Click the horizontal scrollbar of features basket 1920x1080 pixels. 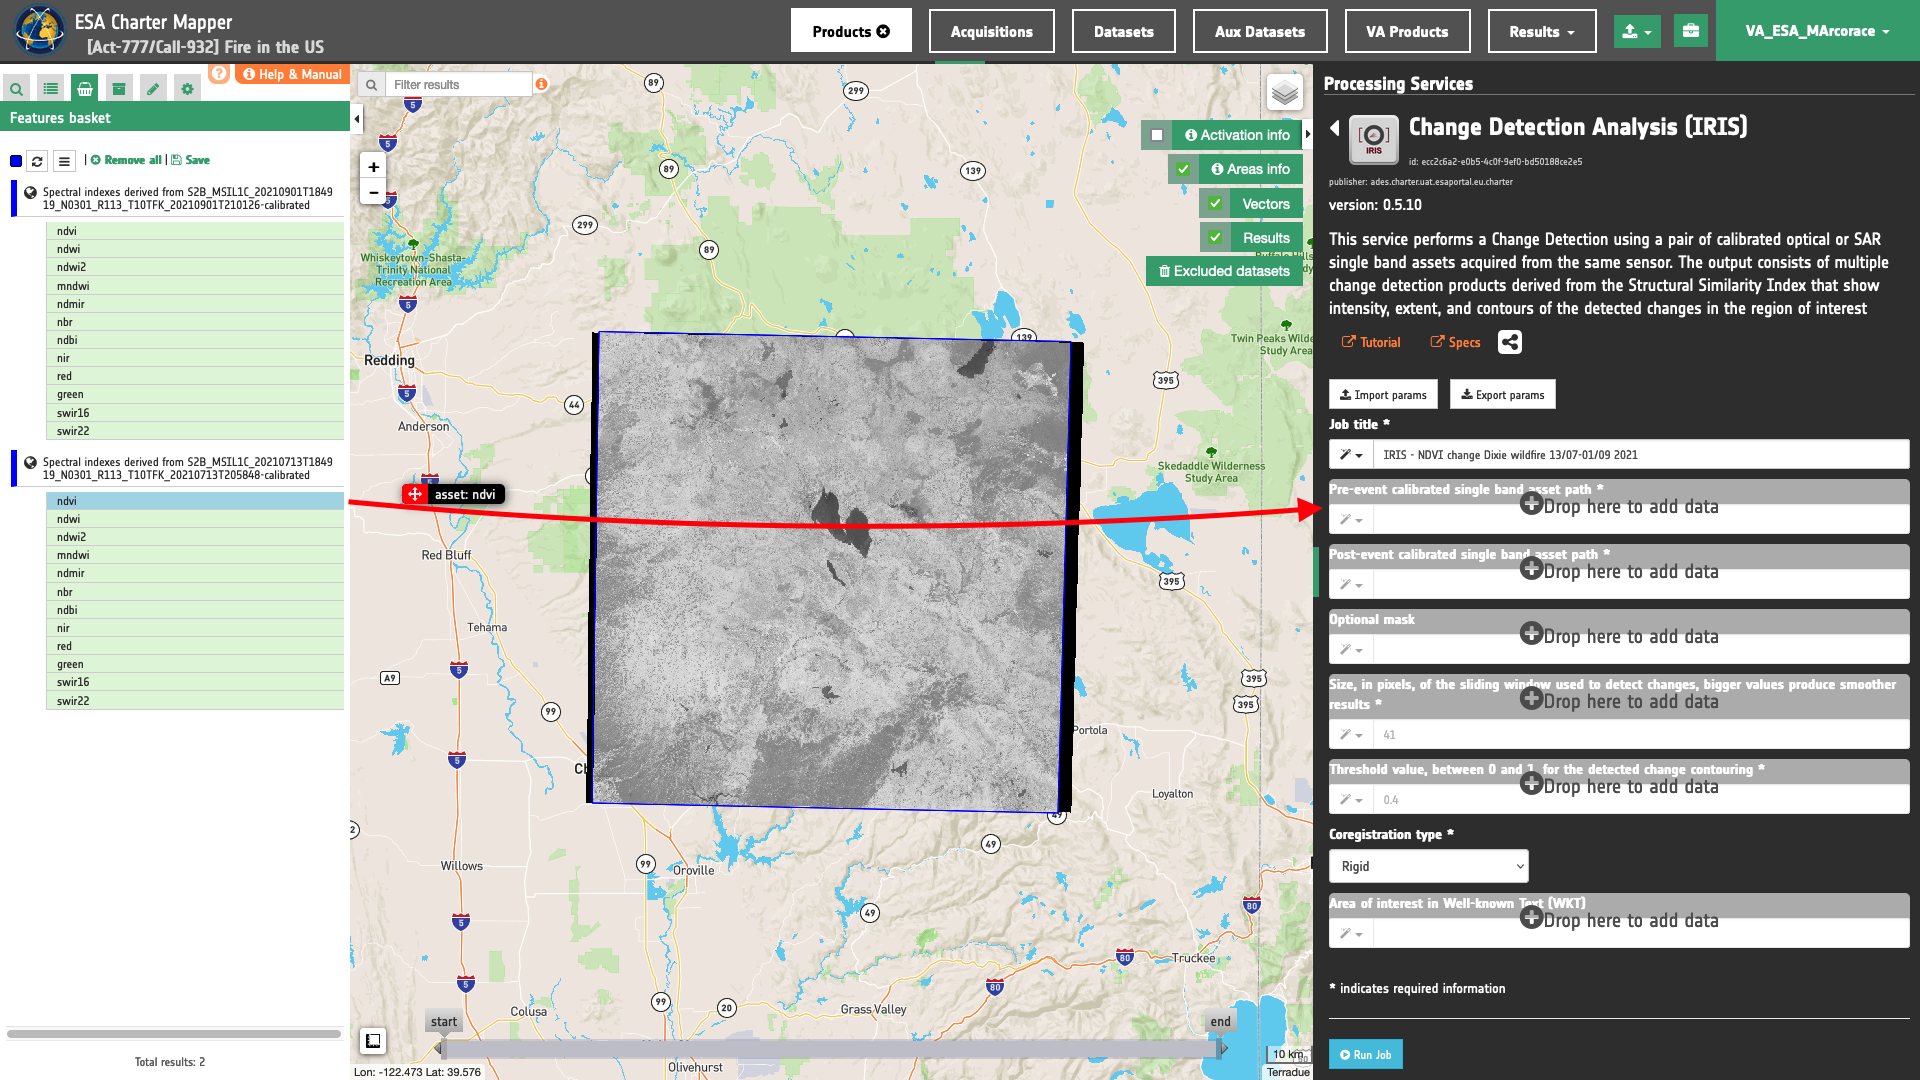[x=174, y=1034]
